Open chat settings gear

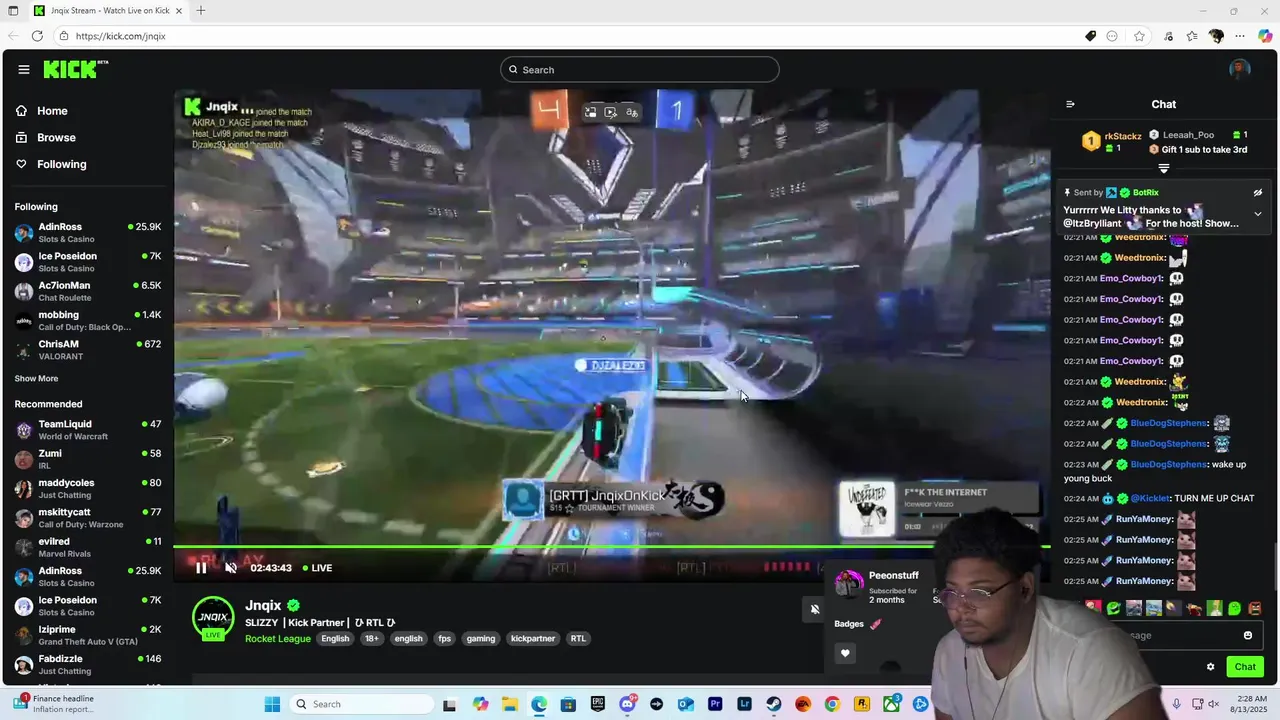[x=1210, y=667]
